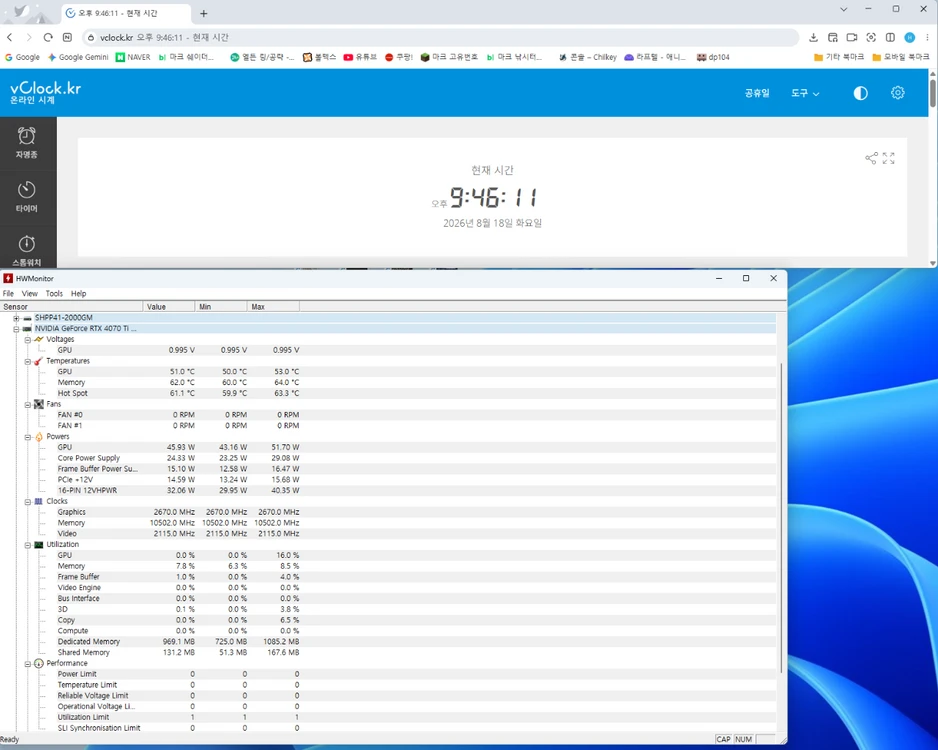The width and height of the screenshot is (938, 750).
Task: Click the Value column header
Action: click(x=169, y=307)
